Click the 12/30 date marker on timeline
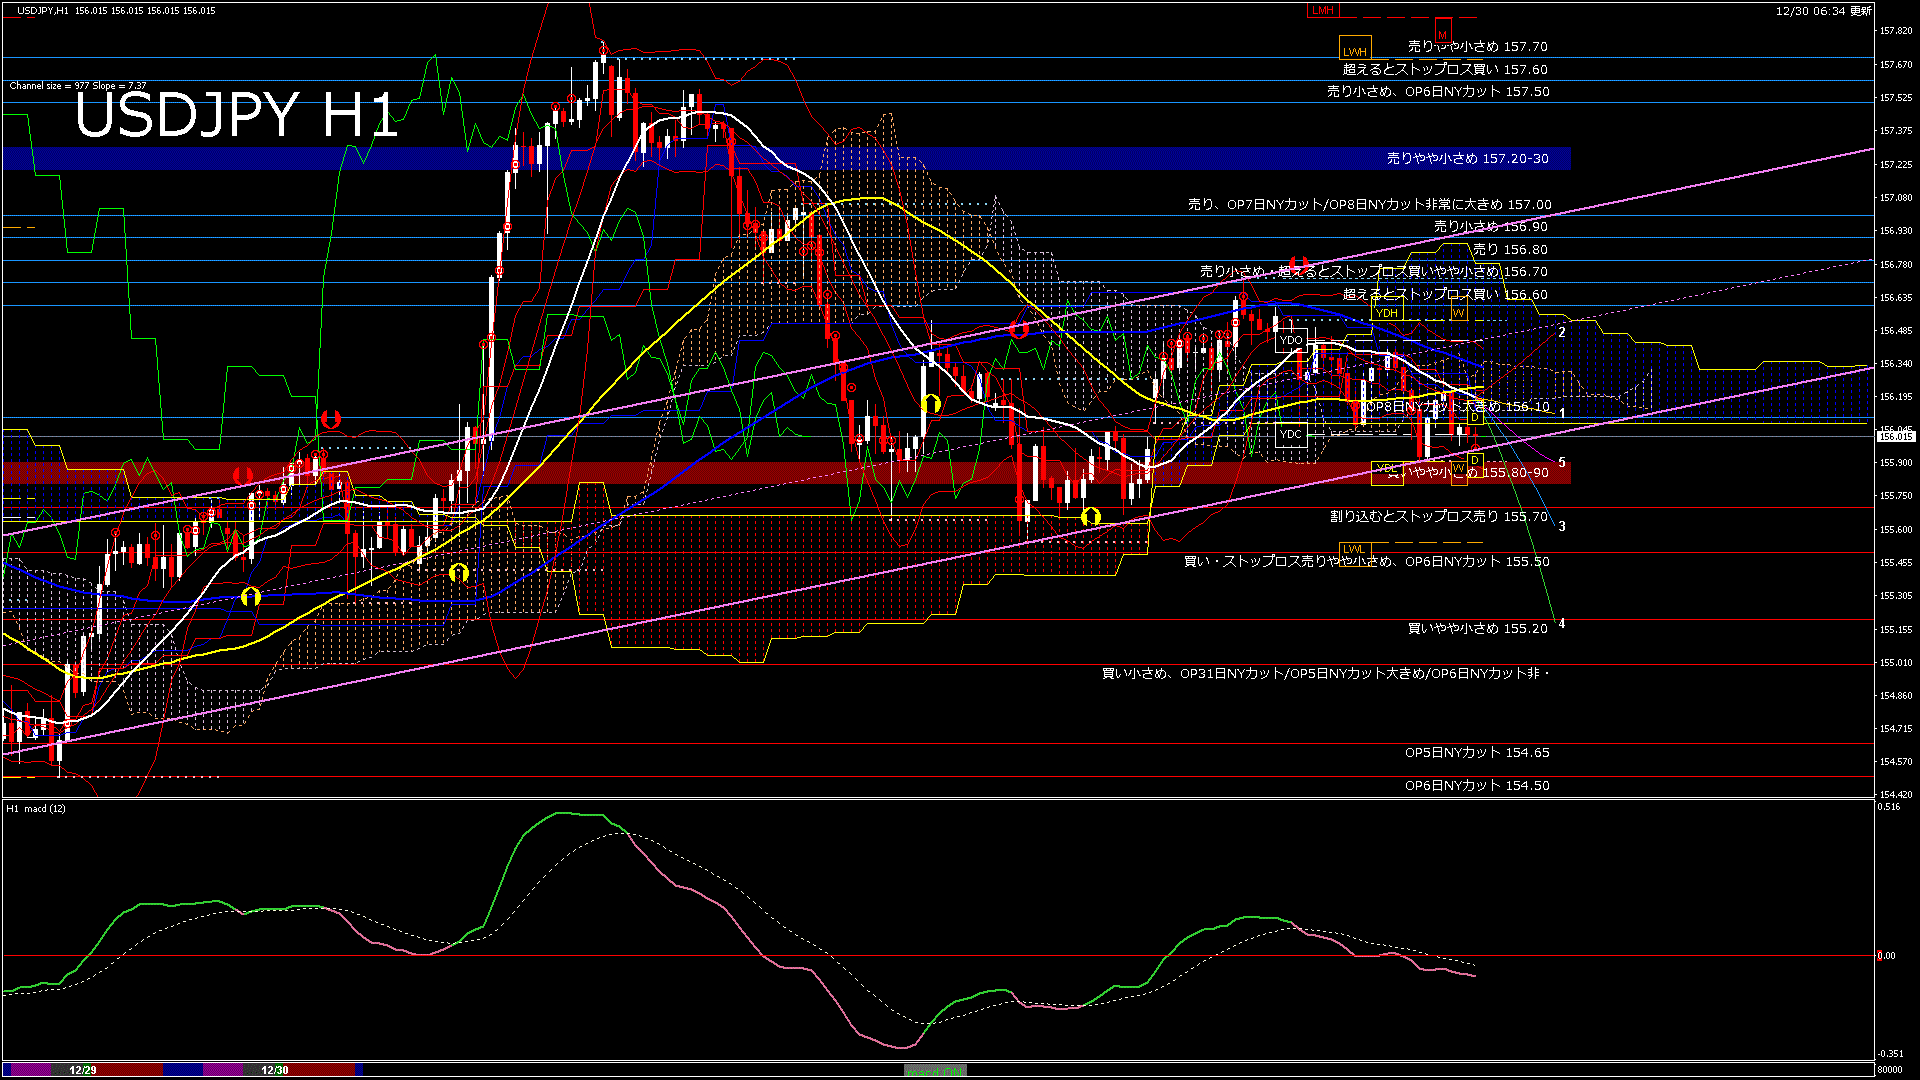The width and height of the screenshot is (1920, 1080). (275, 1070)
